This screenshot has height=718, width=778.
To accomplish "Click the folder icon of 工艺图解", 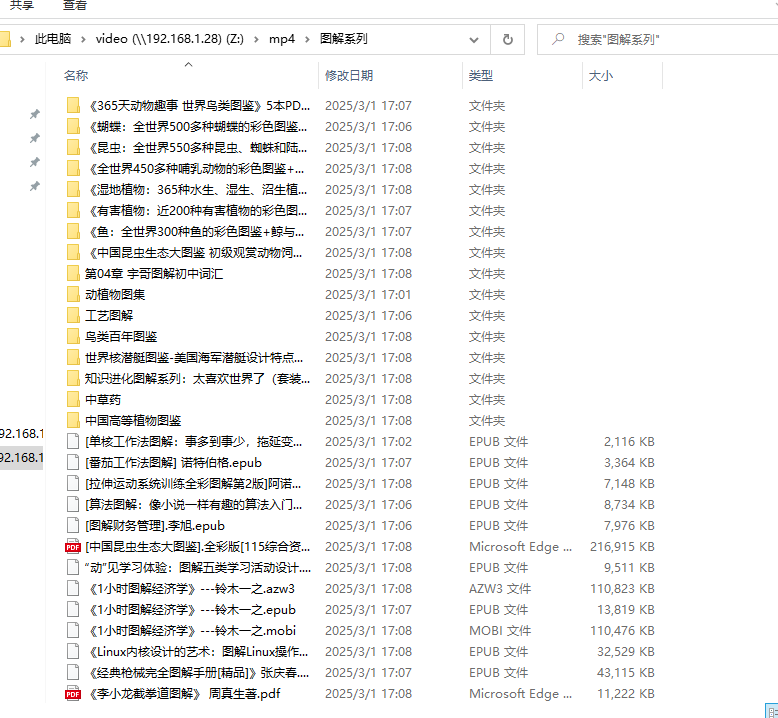I will [x=72, y=315].
